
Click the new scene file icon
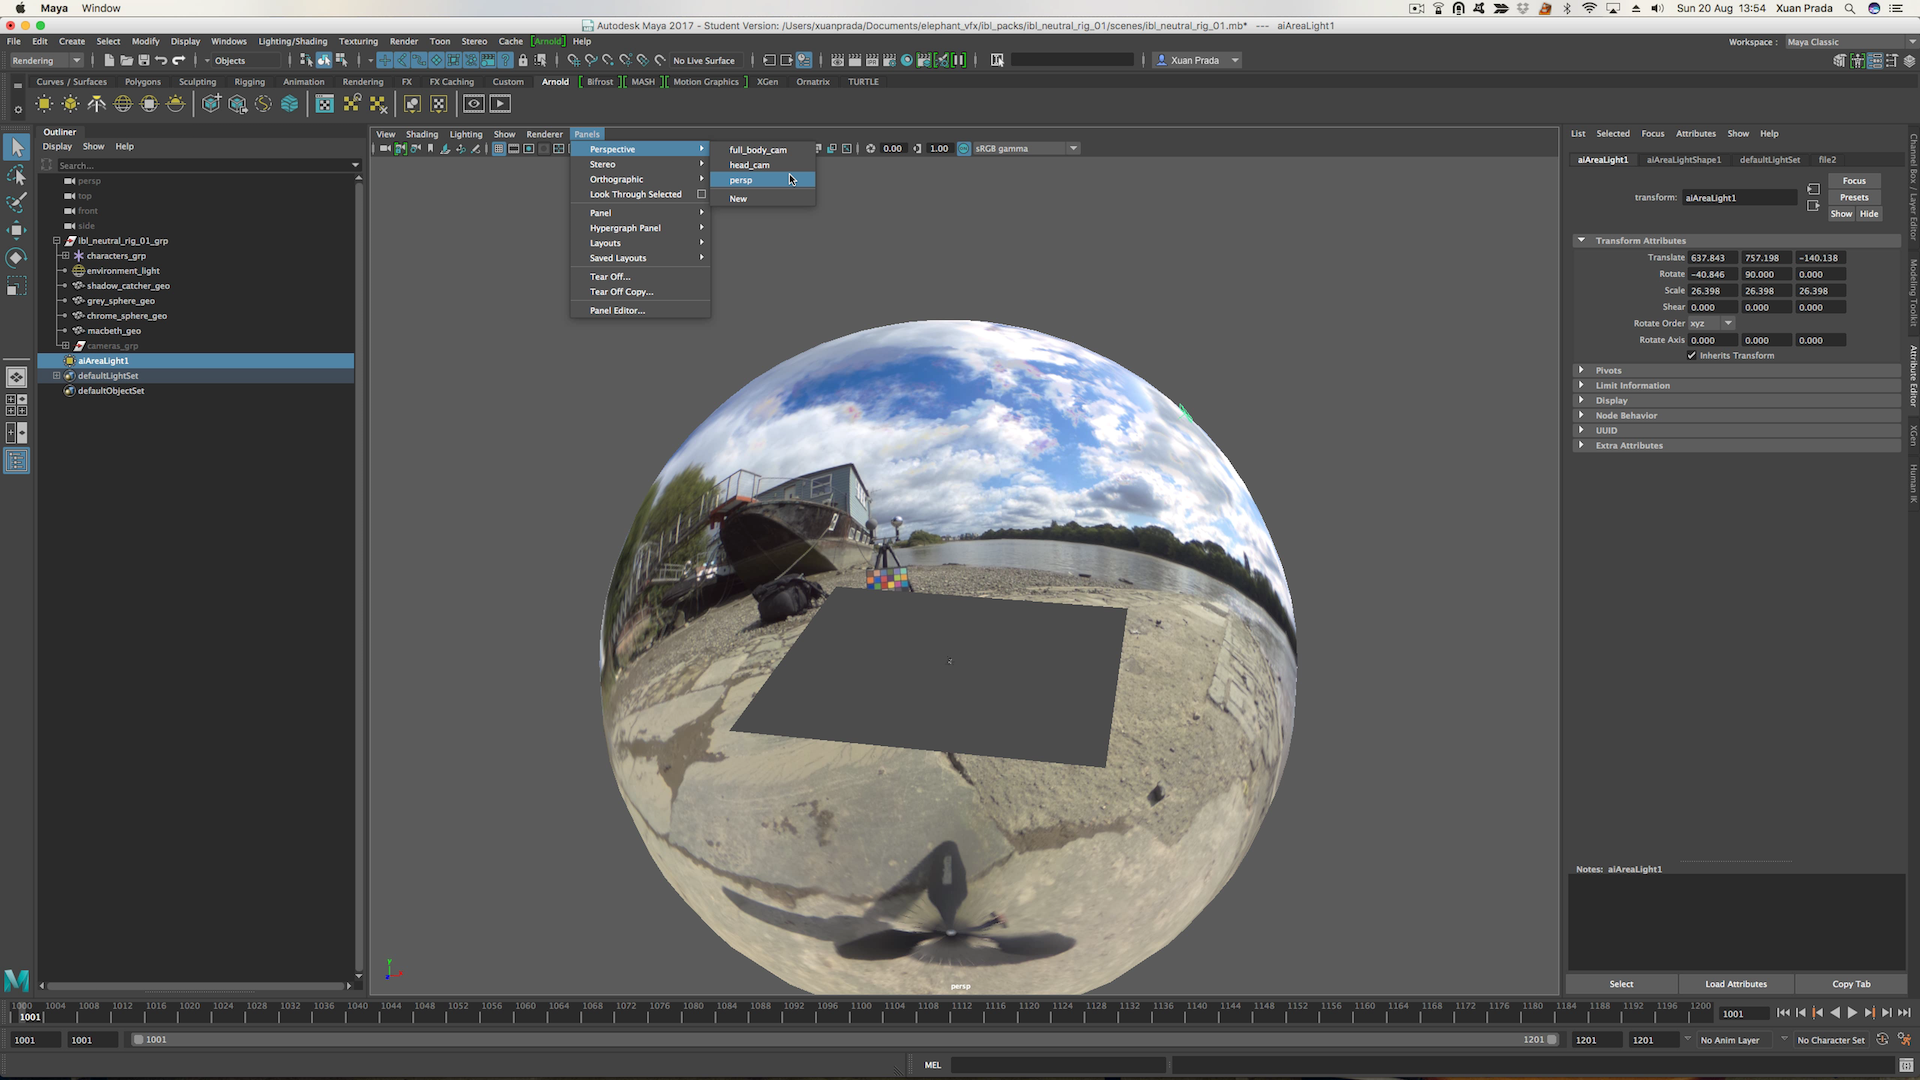(x=109, y=60)
